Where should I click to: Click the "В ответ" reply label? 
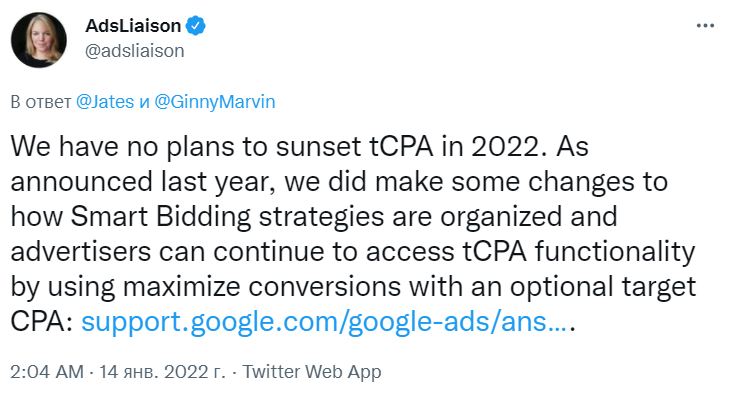[40, 102]
